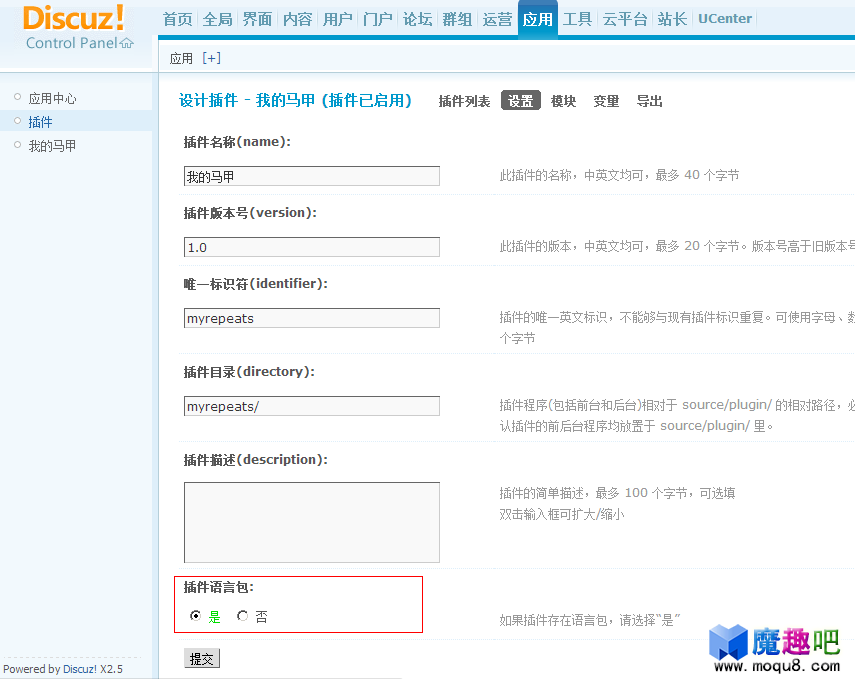Open the 内容 top menu
This screenshot has height=679, width=855.
297,19
